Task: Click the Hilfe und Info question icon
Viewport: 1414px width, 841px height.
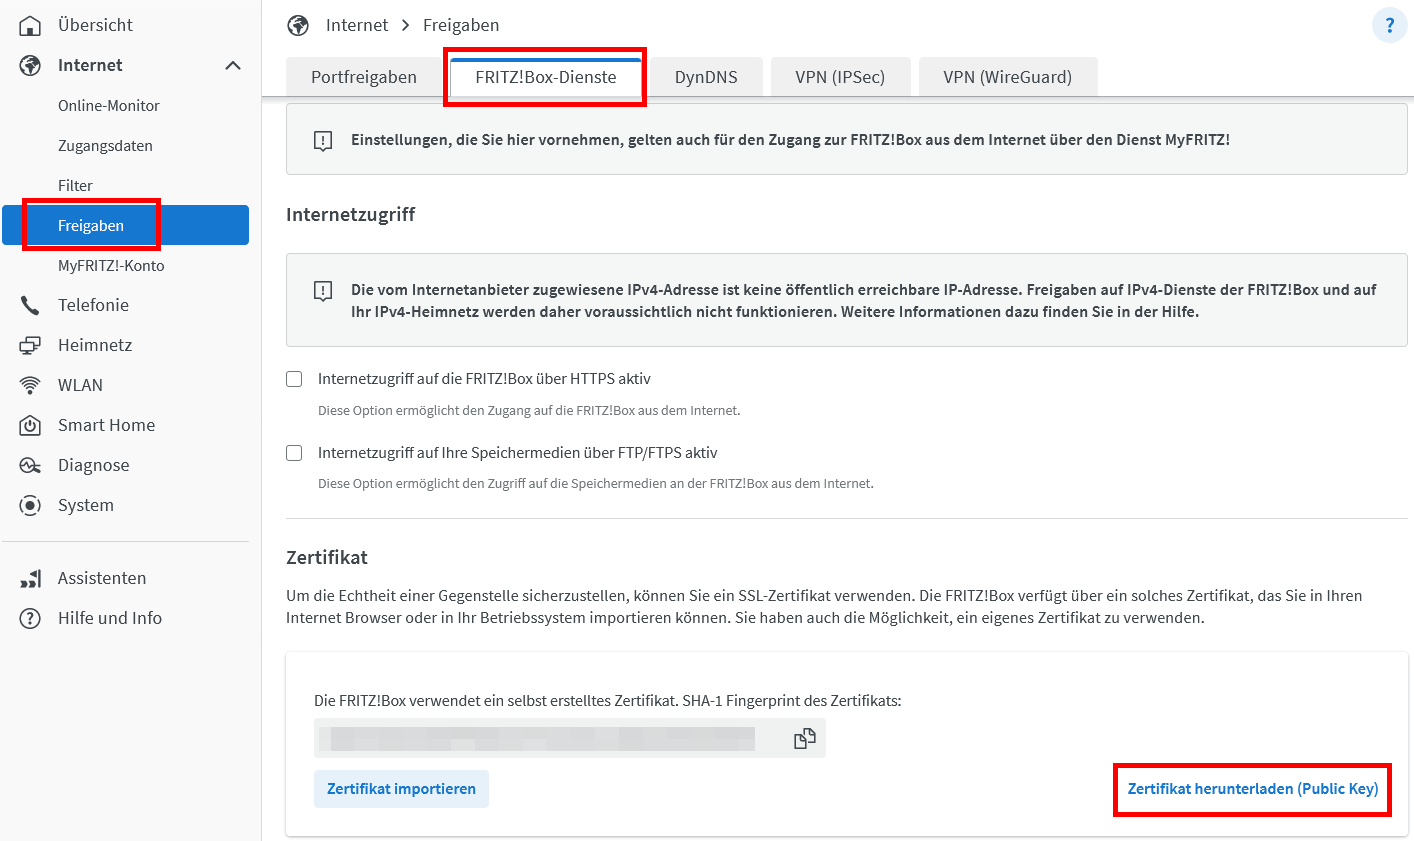Action: (31, 618)
